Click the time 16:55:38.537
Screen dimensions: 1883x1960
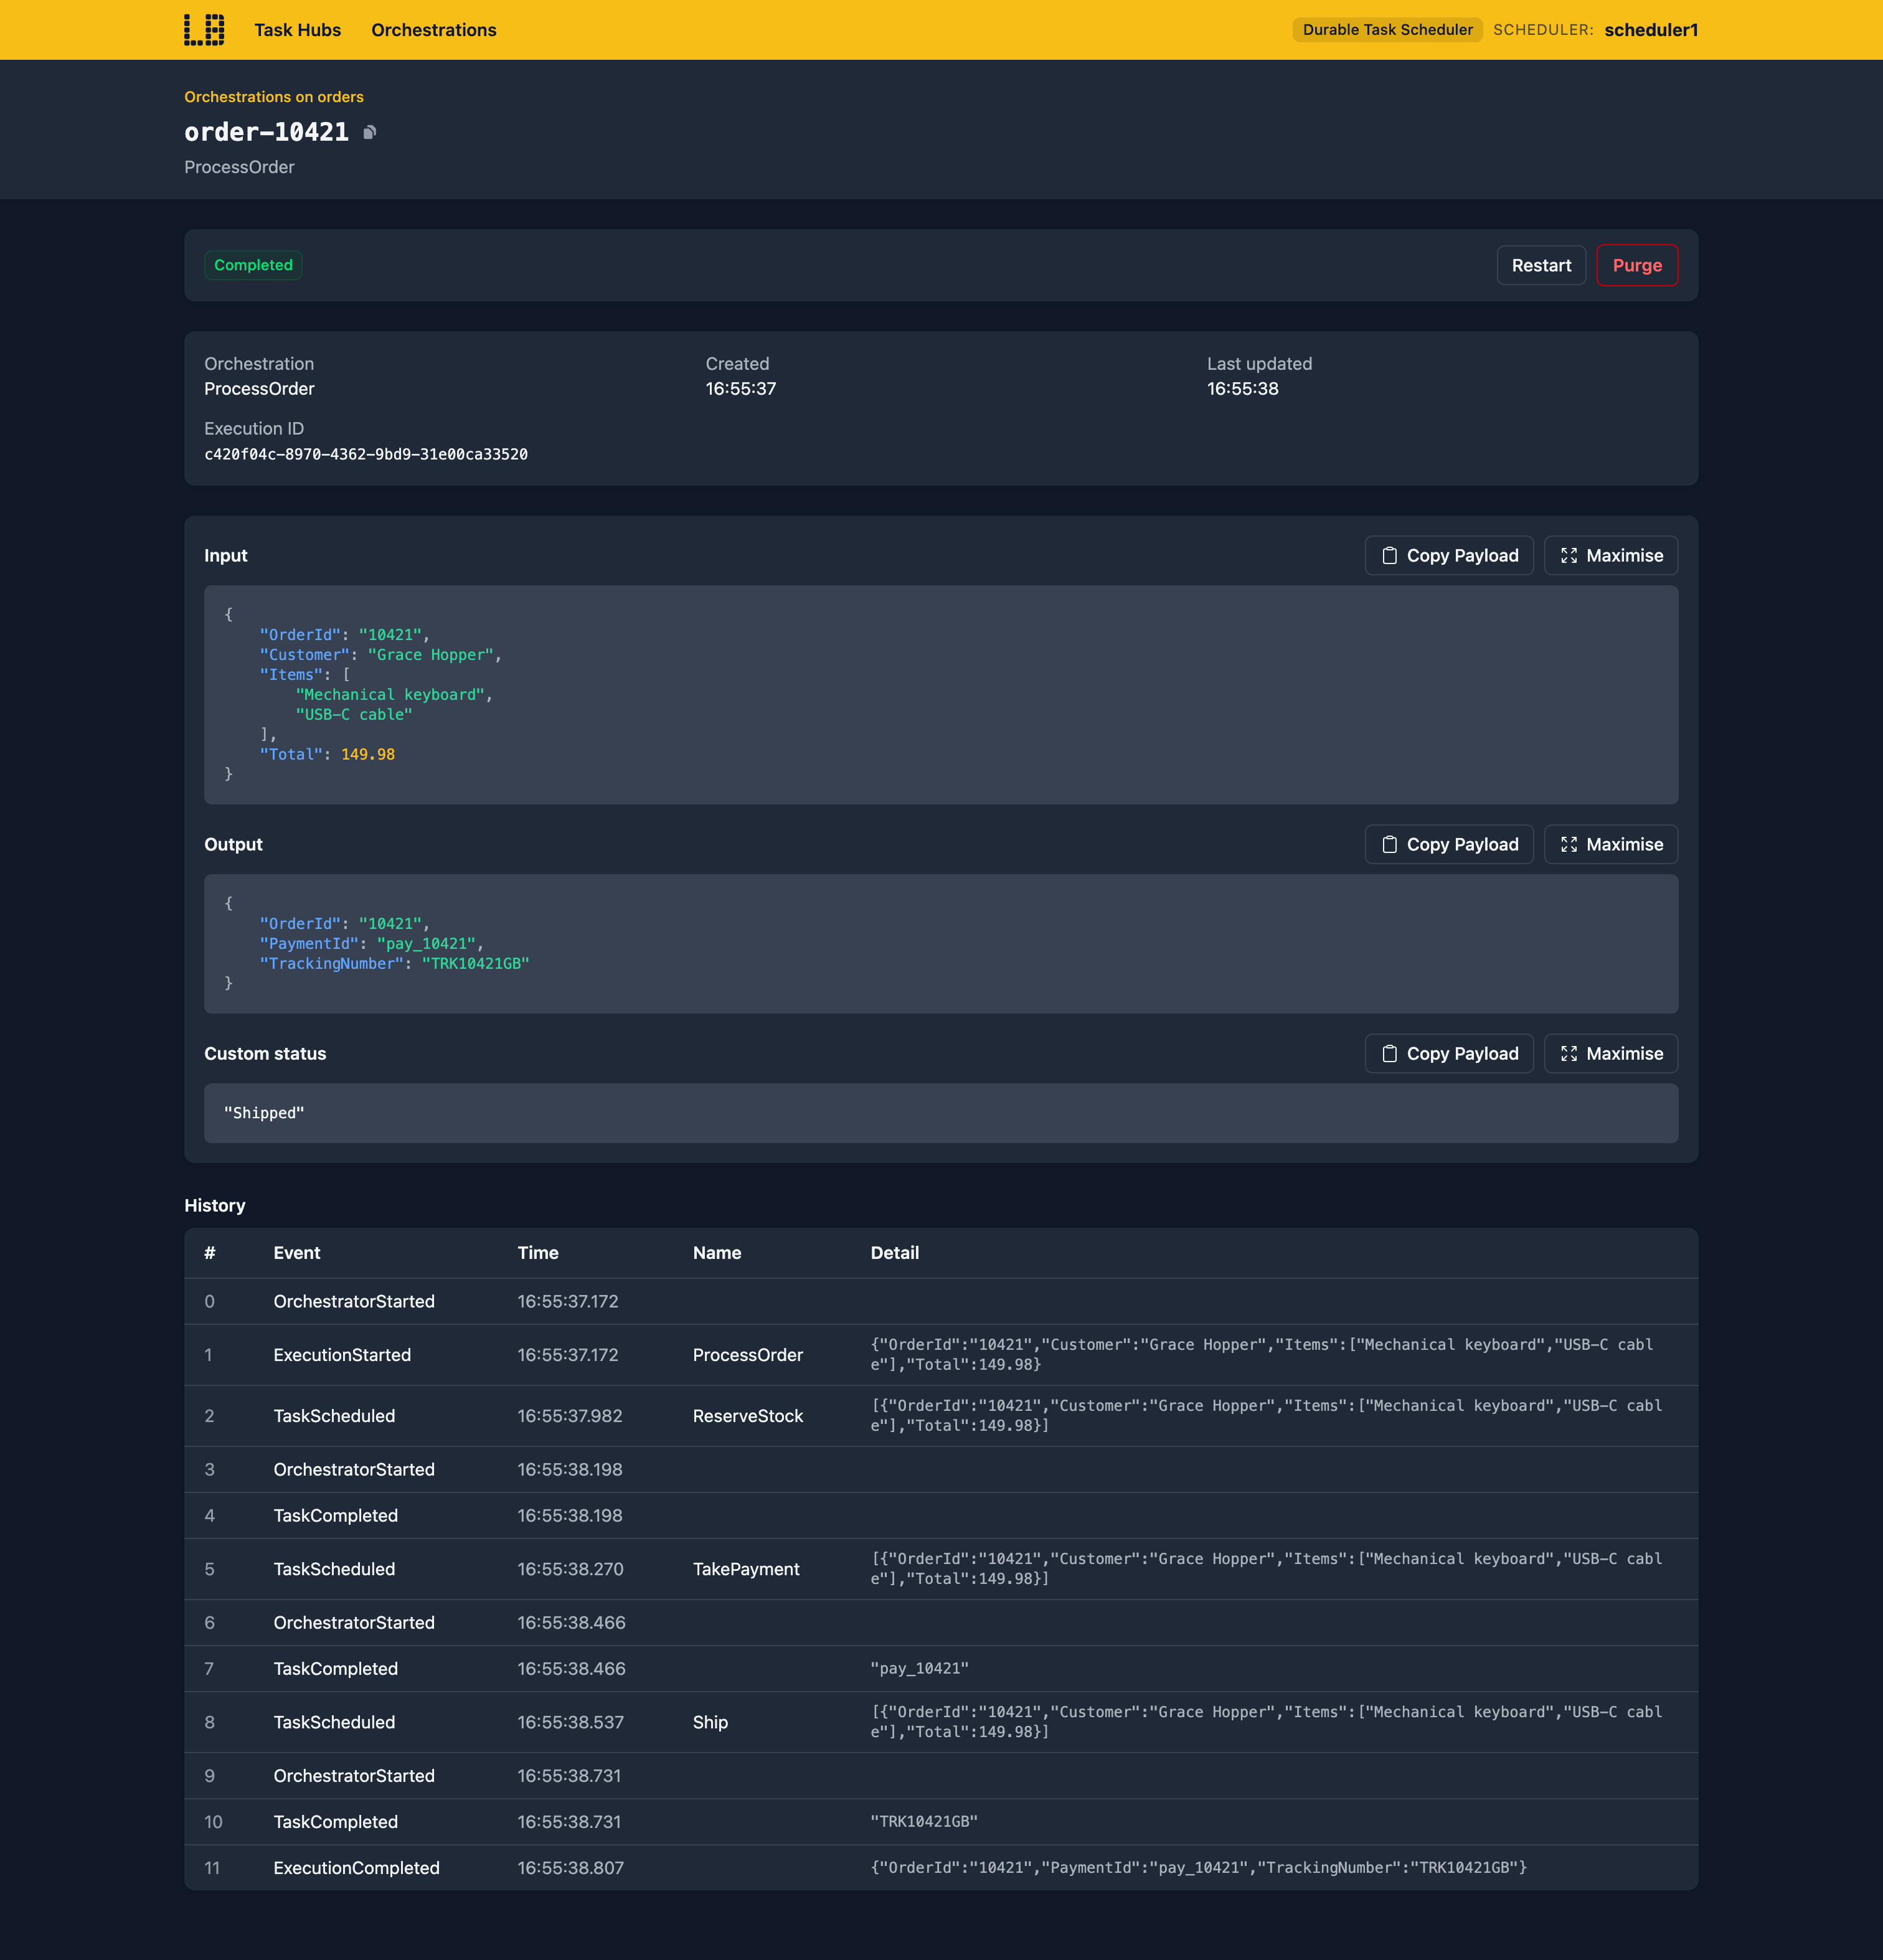click(x=570, y=1723)
